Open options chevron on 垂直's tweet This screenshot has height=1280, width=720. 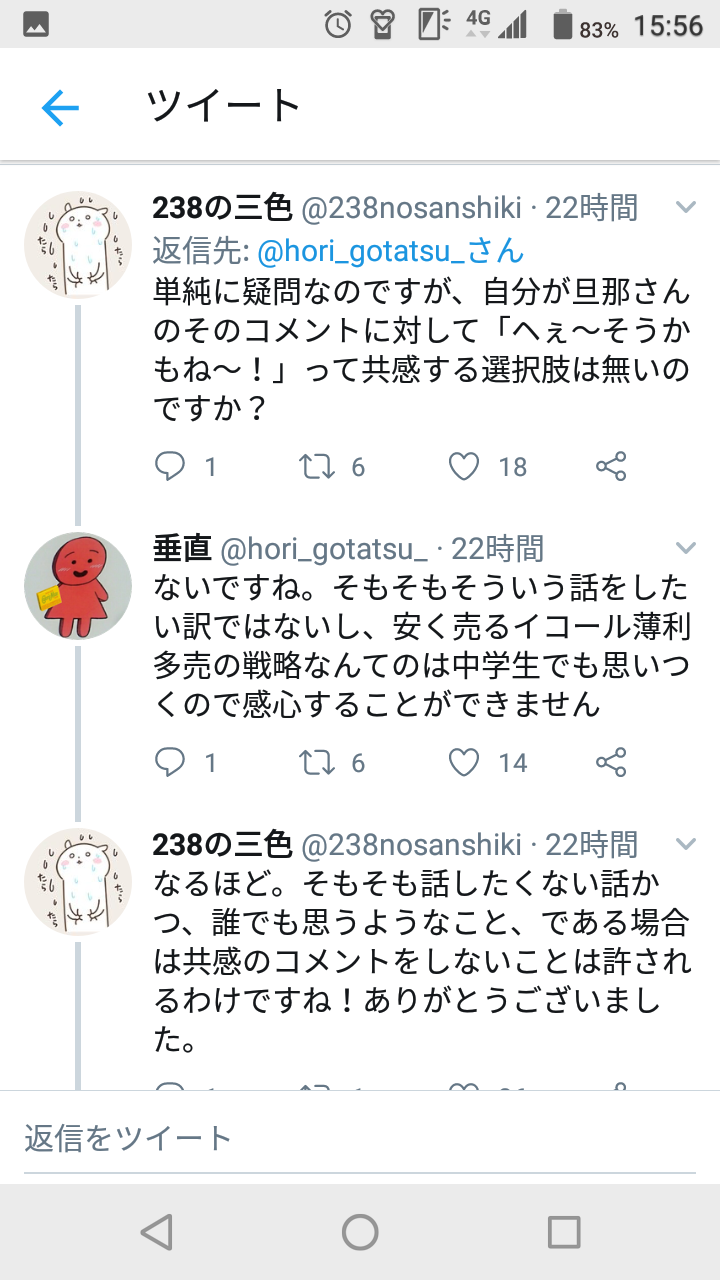(685, 547)
